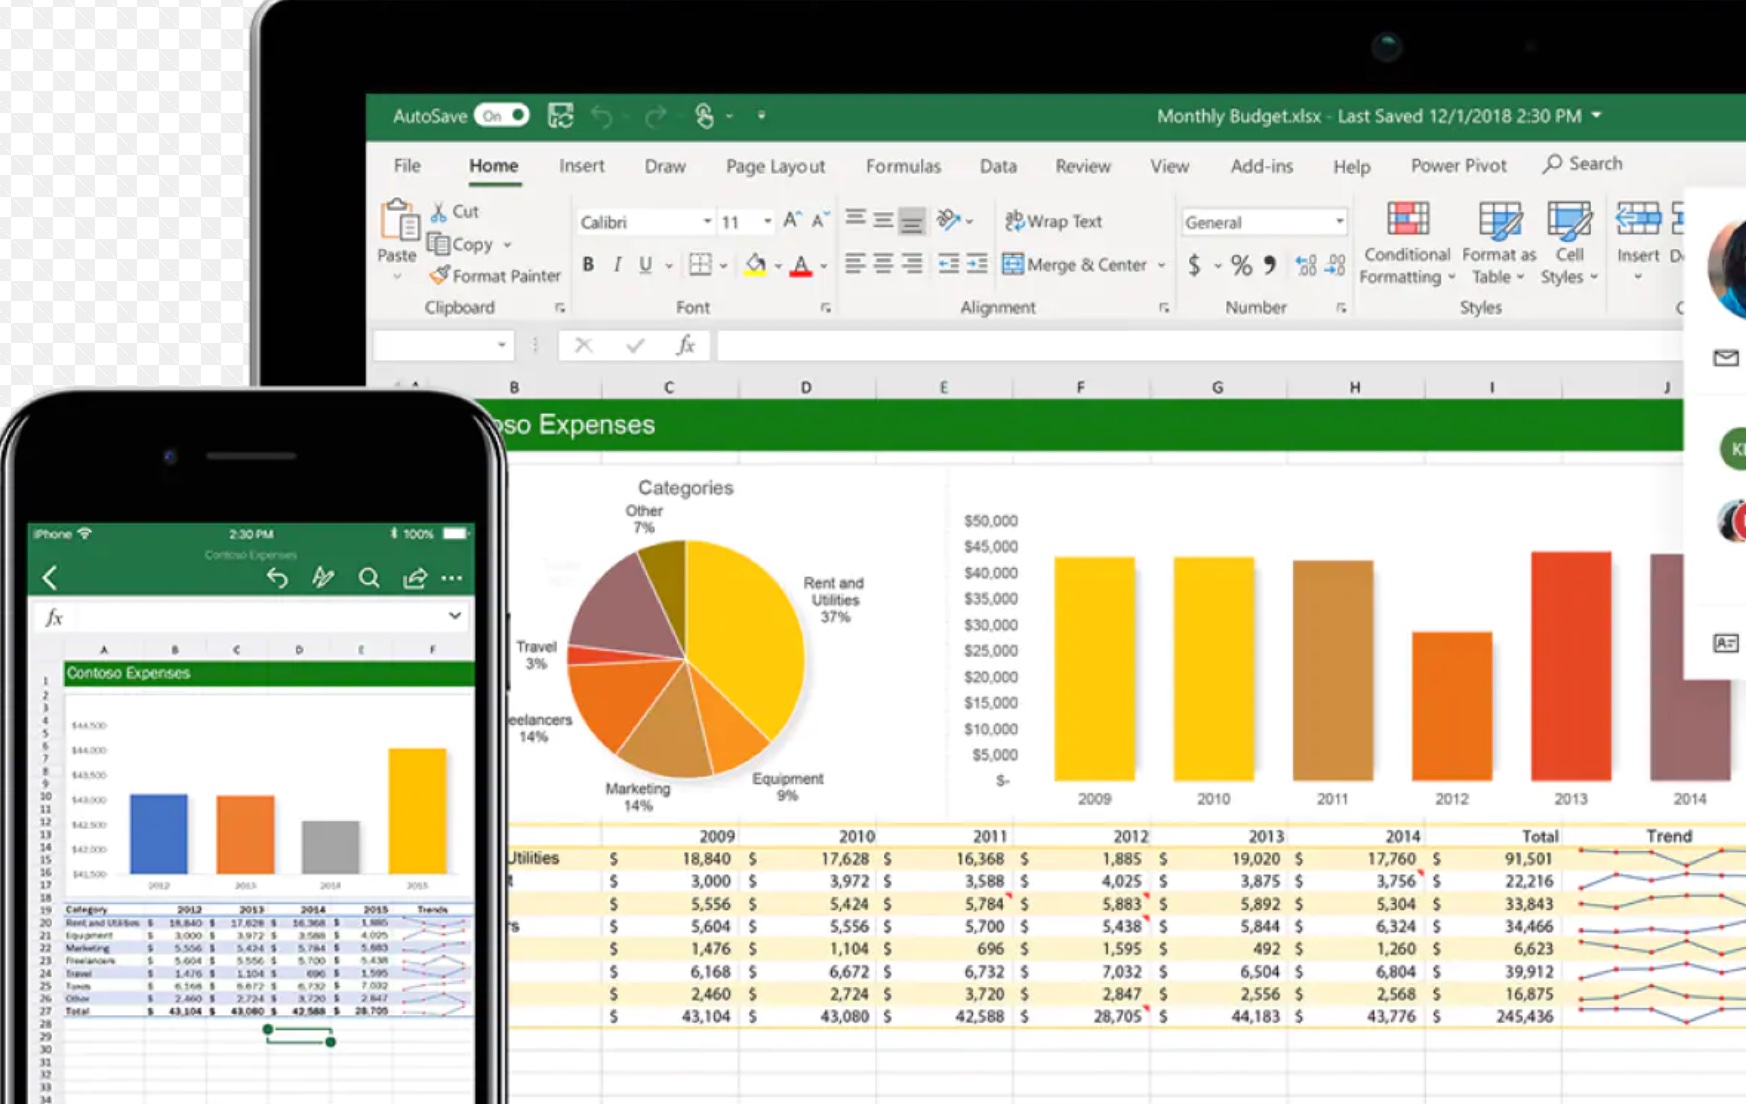Click the red font color swatch

point(801,266)
